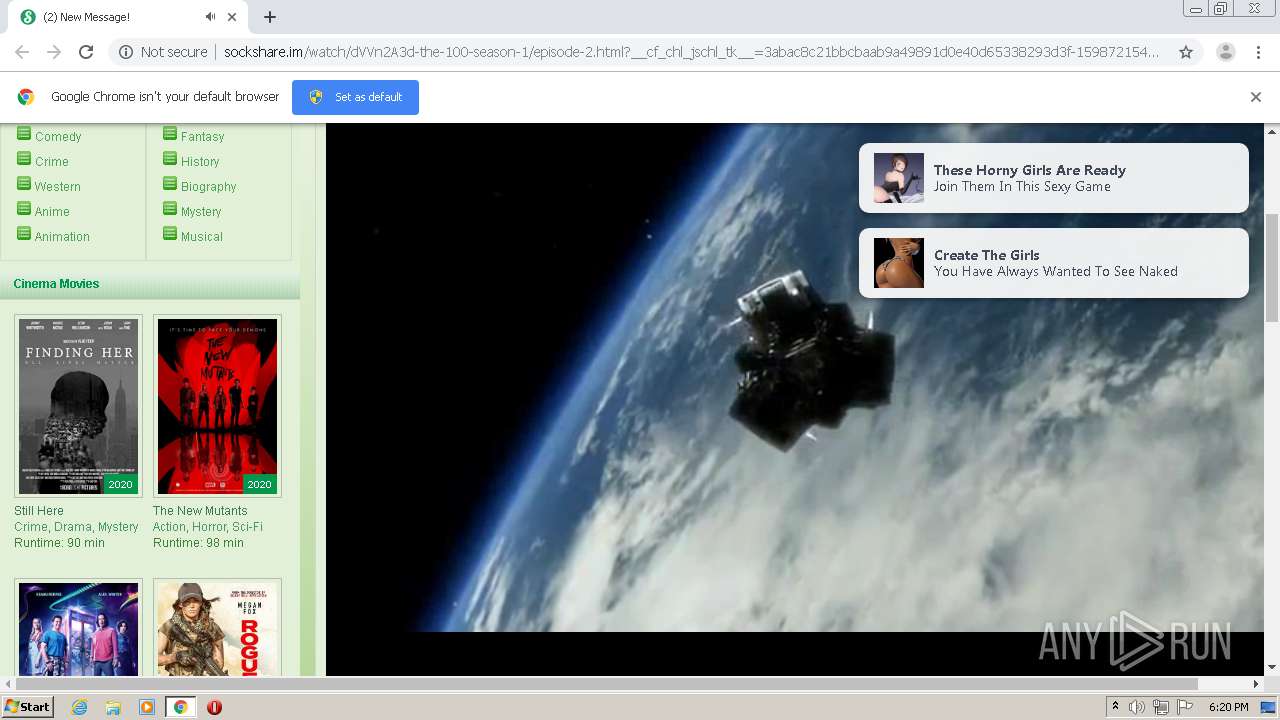Show hidden tray icons arrow
Viewport: 1280px width, 720px height.
1115,707
